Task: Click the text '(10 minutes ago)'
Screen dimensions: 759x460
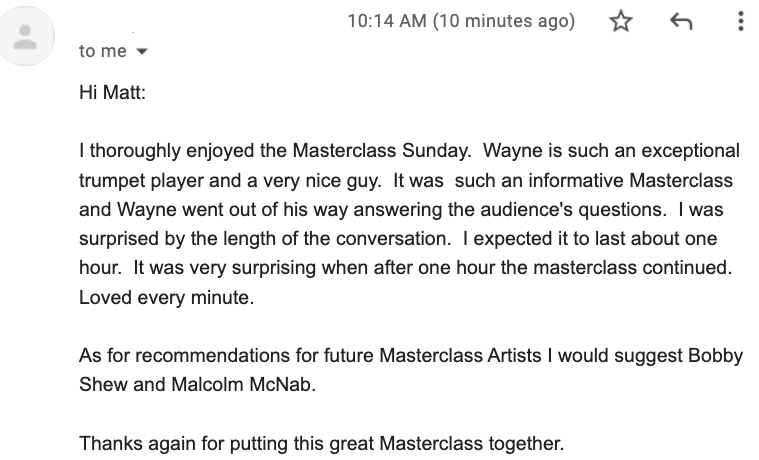Action: [504, 21]
